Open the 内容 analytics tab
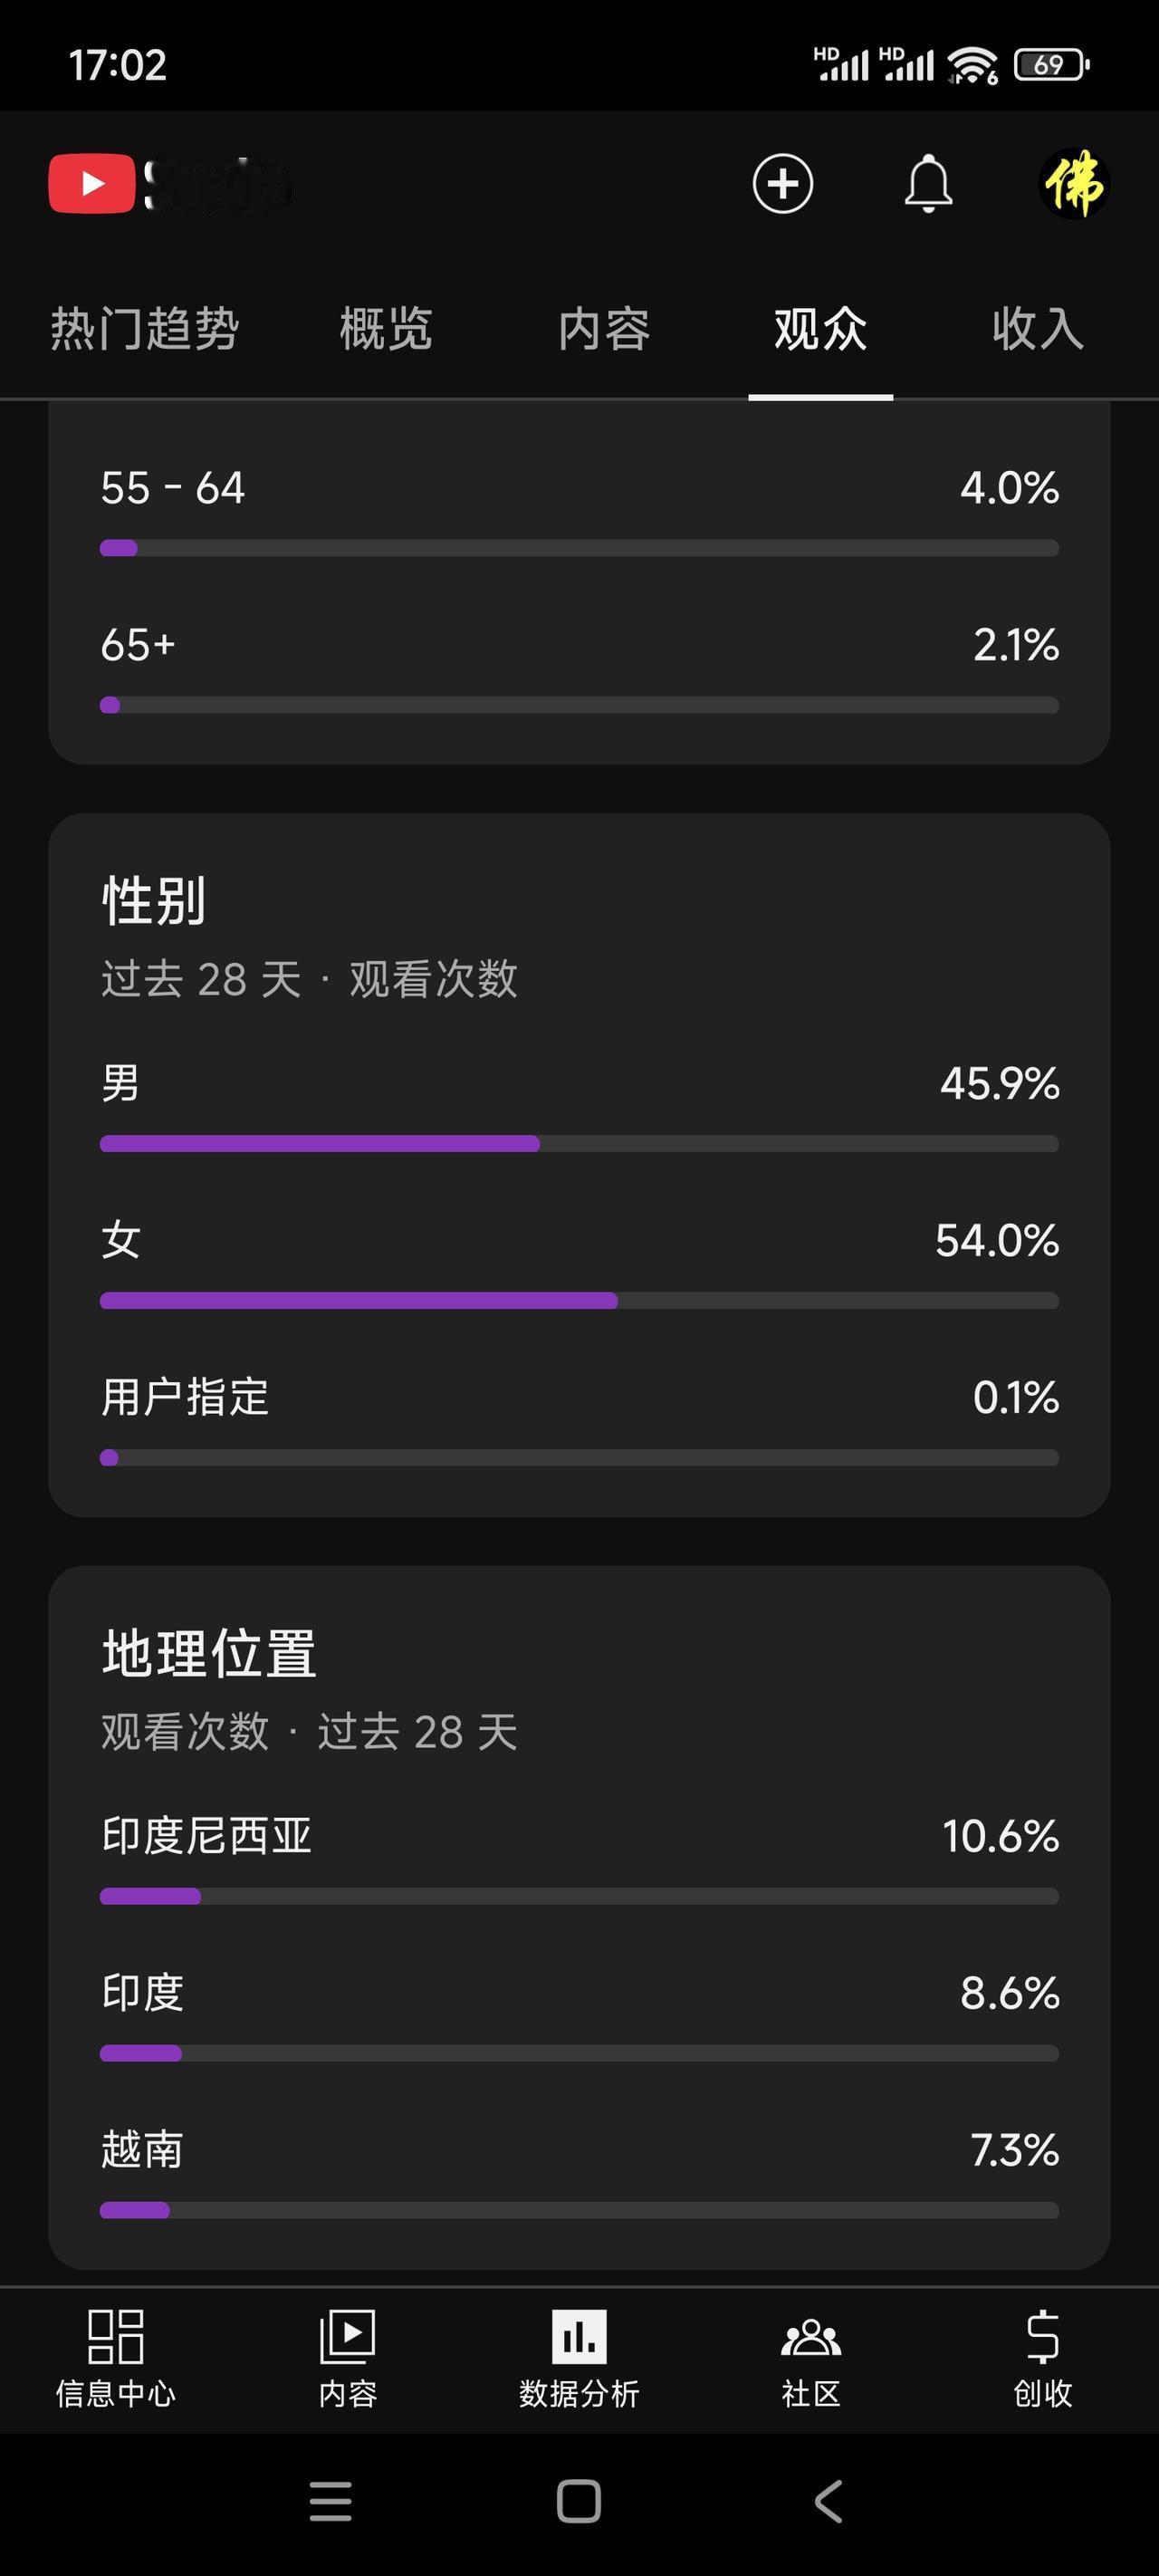Image resolution: width=1159 pixels, height=2576 pixels. coord(604,328)
